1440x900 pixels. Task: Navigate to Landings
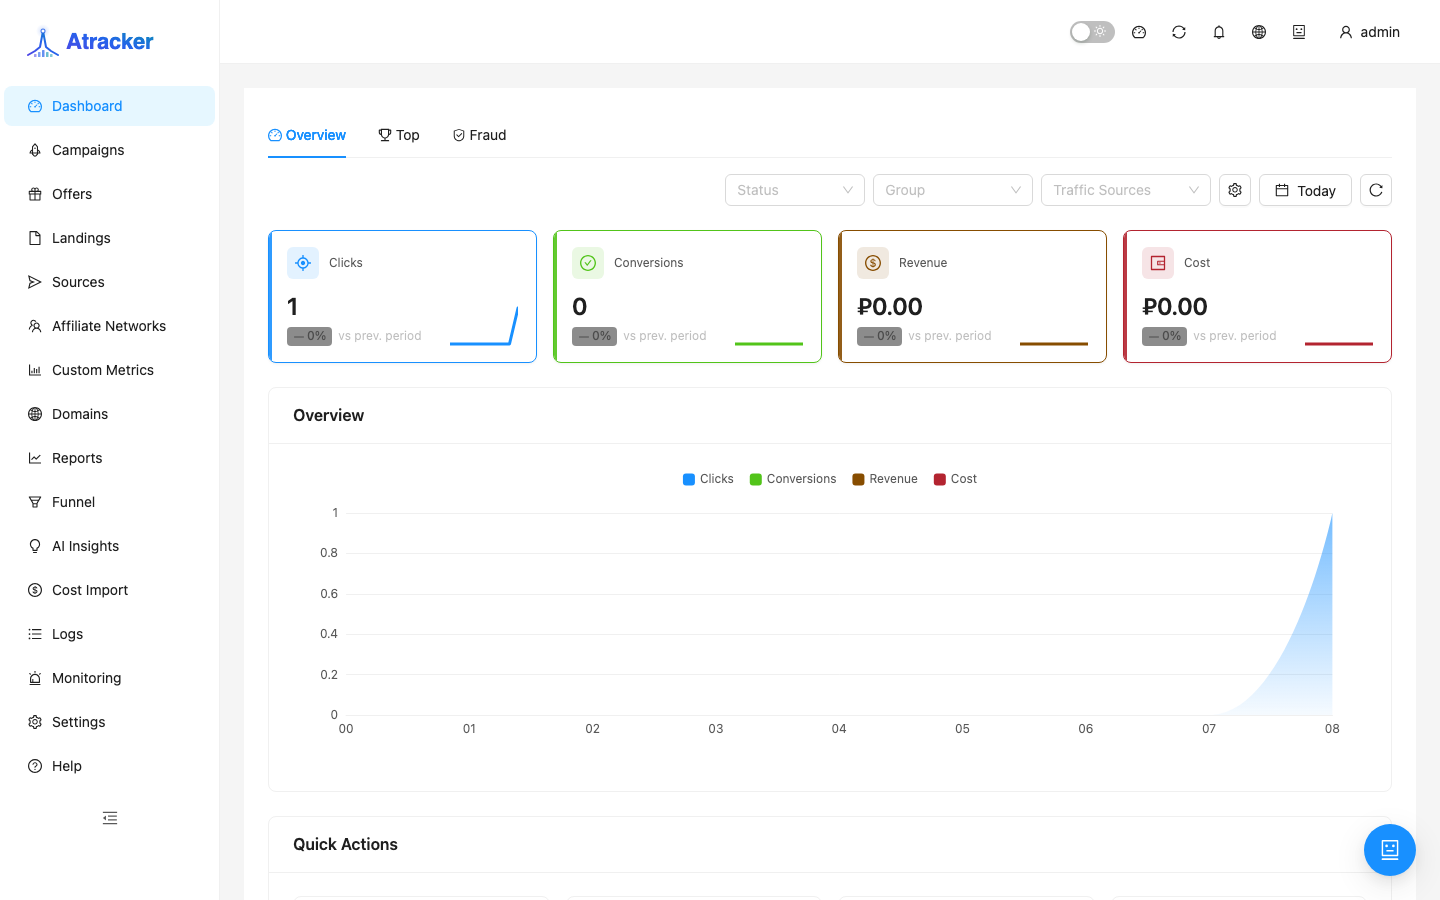coord(110,238)
